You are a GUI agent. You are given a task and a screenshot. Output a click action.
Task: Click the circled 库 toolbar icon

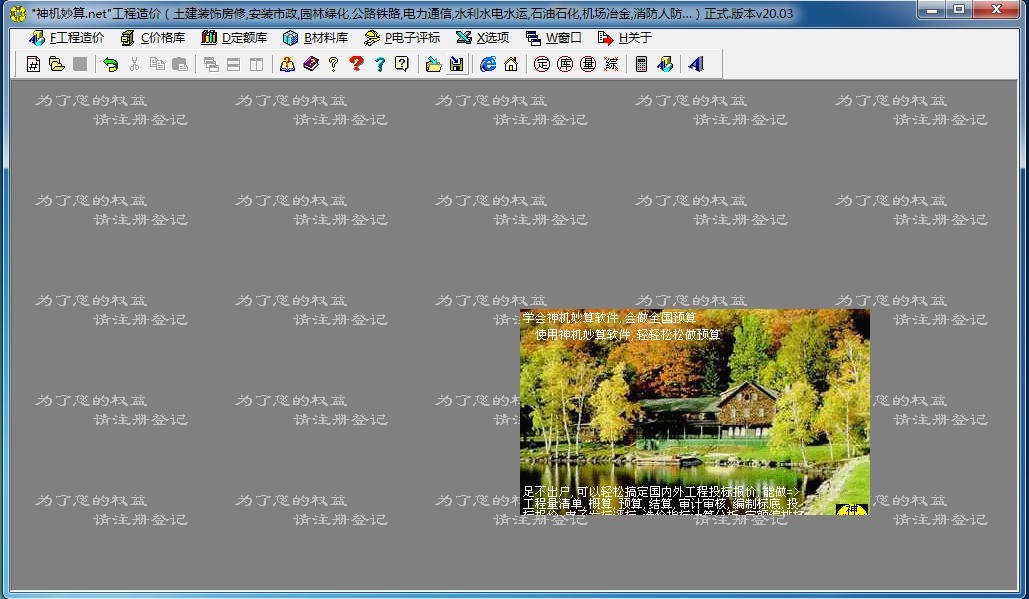(565, 64)
